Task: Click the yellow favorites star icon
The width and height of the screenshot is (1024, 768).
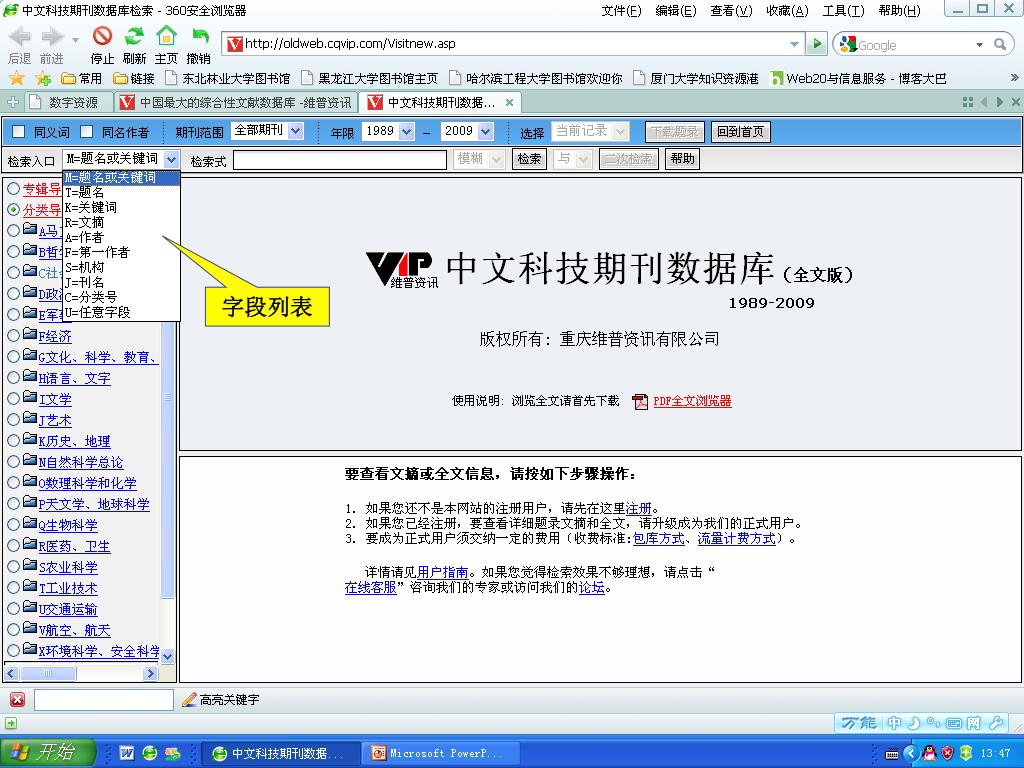Action: pyautogui.click(x=17, y=78)
